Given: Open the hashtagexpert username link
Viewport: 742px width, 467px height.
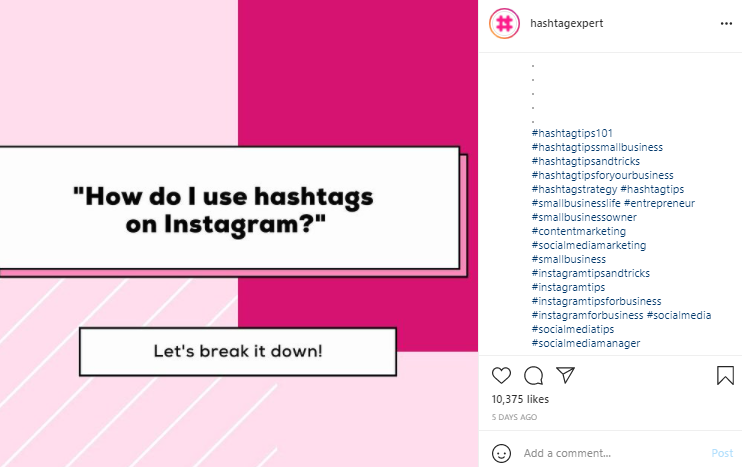Looking at the screenshot, I should click(x=566, y=23).
